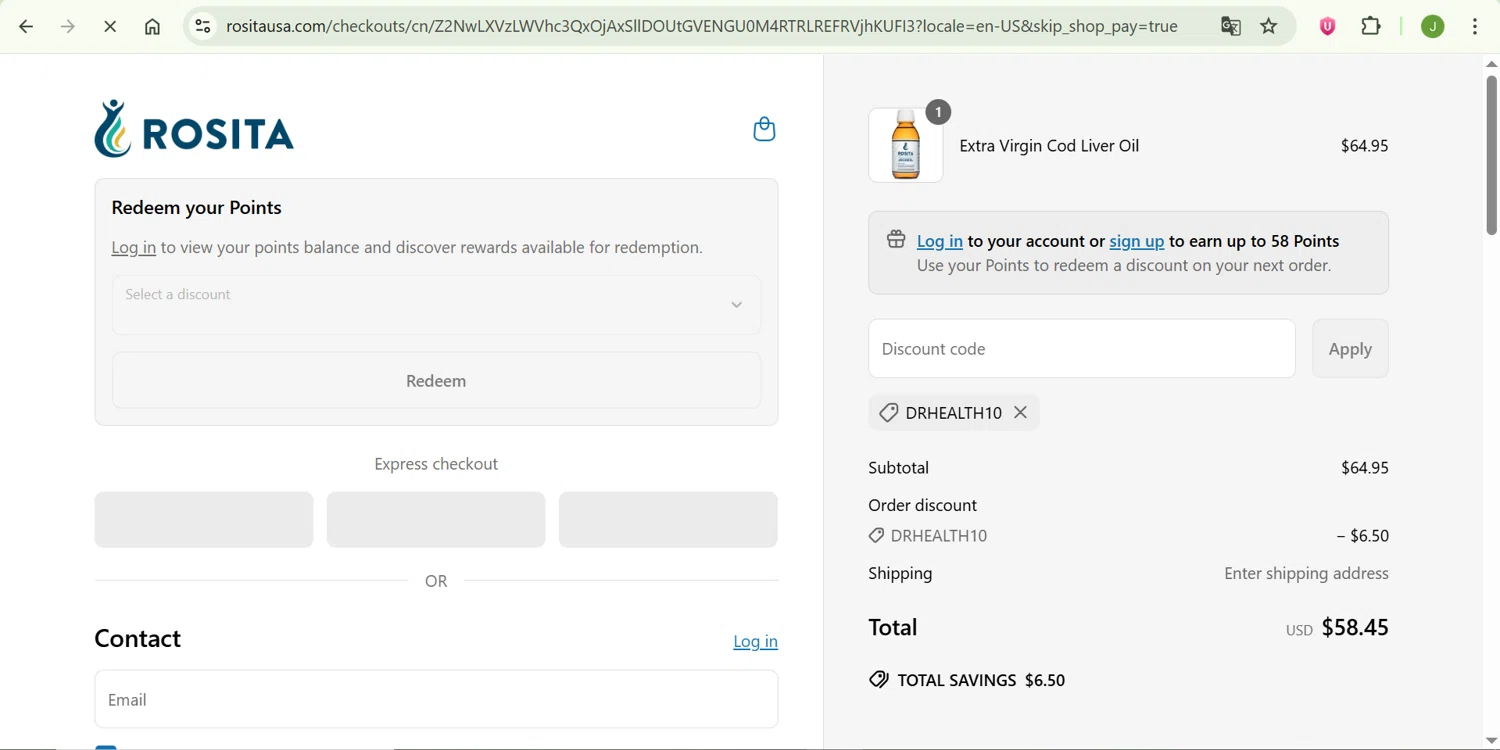This screenshot has width=1500, height=750.
Task: Click the Enter shipping address text
Action: (x=1306, y=573)
